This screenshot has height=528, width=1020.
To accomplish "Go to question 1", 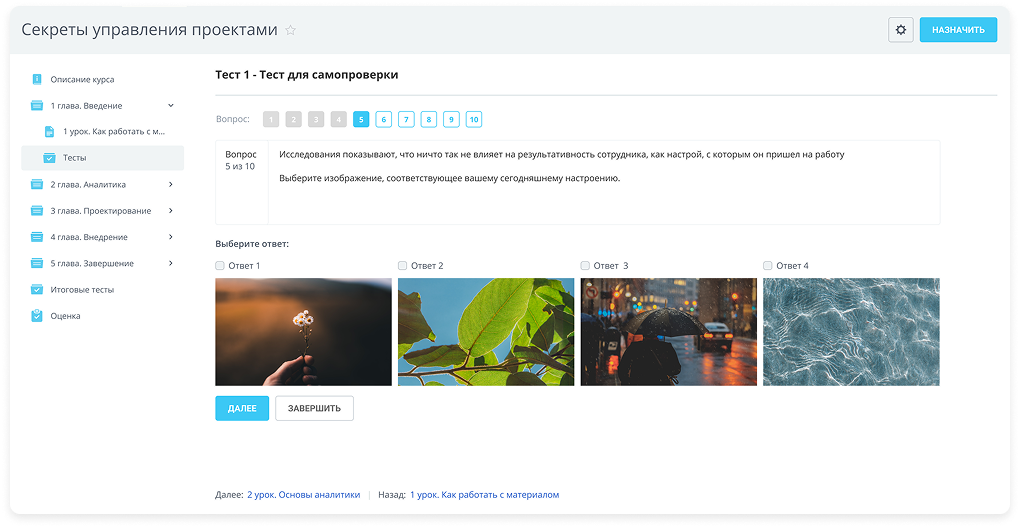I will pyautogui.click(x=271, y=119).
